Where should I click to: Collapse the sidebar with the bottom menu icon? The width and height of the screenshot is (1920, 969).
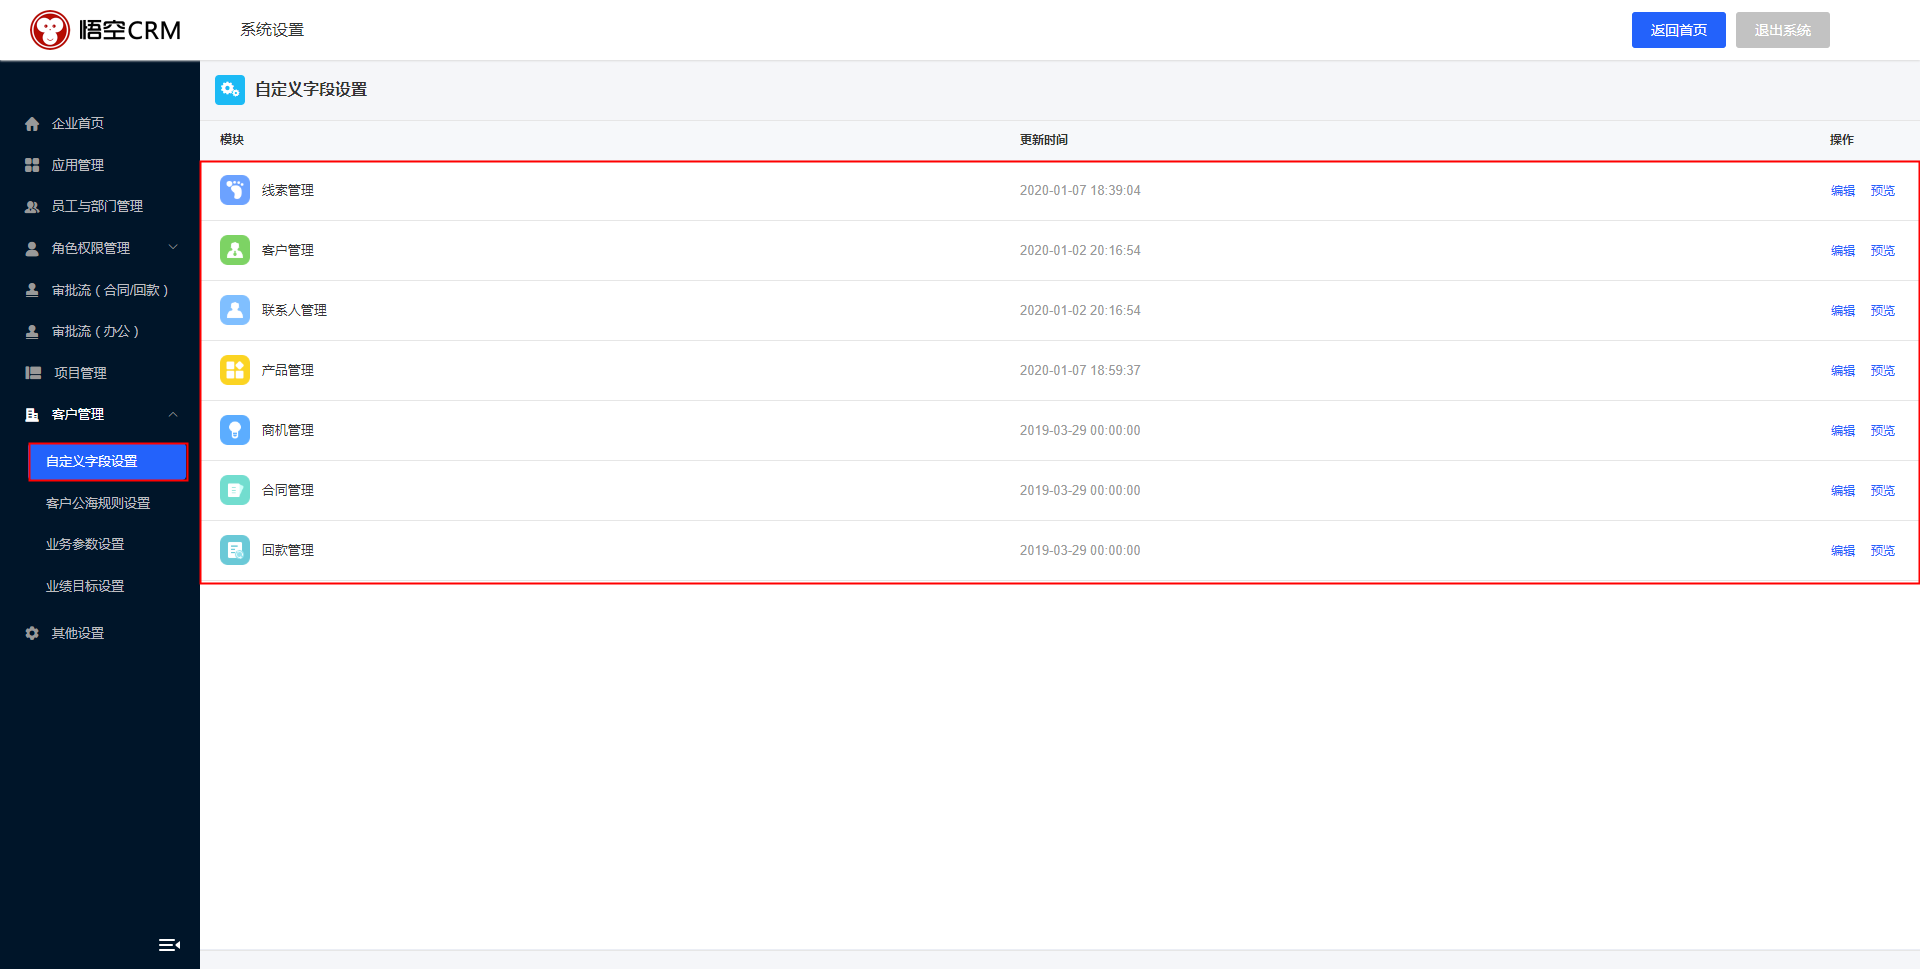[x=169, y=945]
